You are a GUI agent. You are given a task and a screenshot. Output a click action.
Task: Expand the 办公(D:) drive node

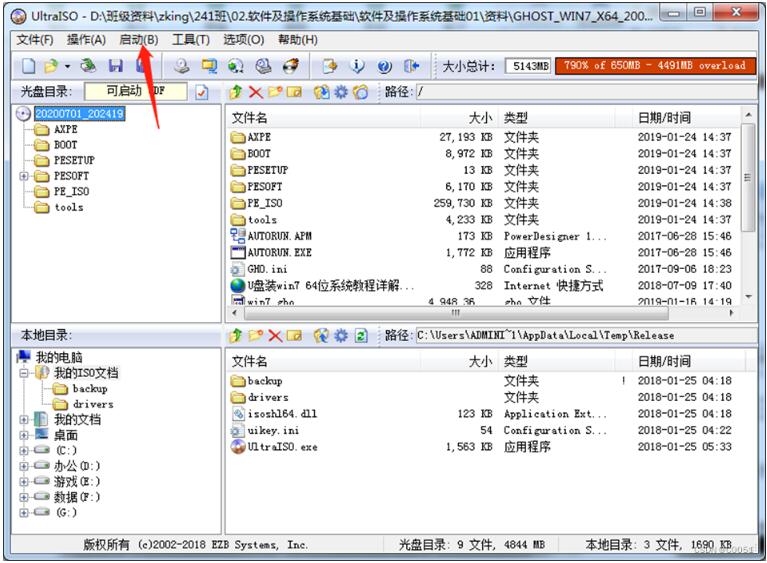[x=24, y=466]
